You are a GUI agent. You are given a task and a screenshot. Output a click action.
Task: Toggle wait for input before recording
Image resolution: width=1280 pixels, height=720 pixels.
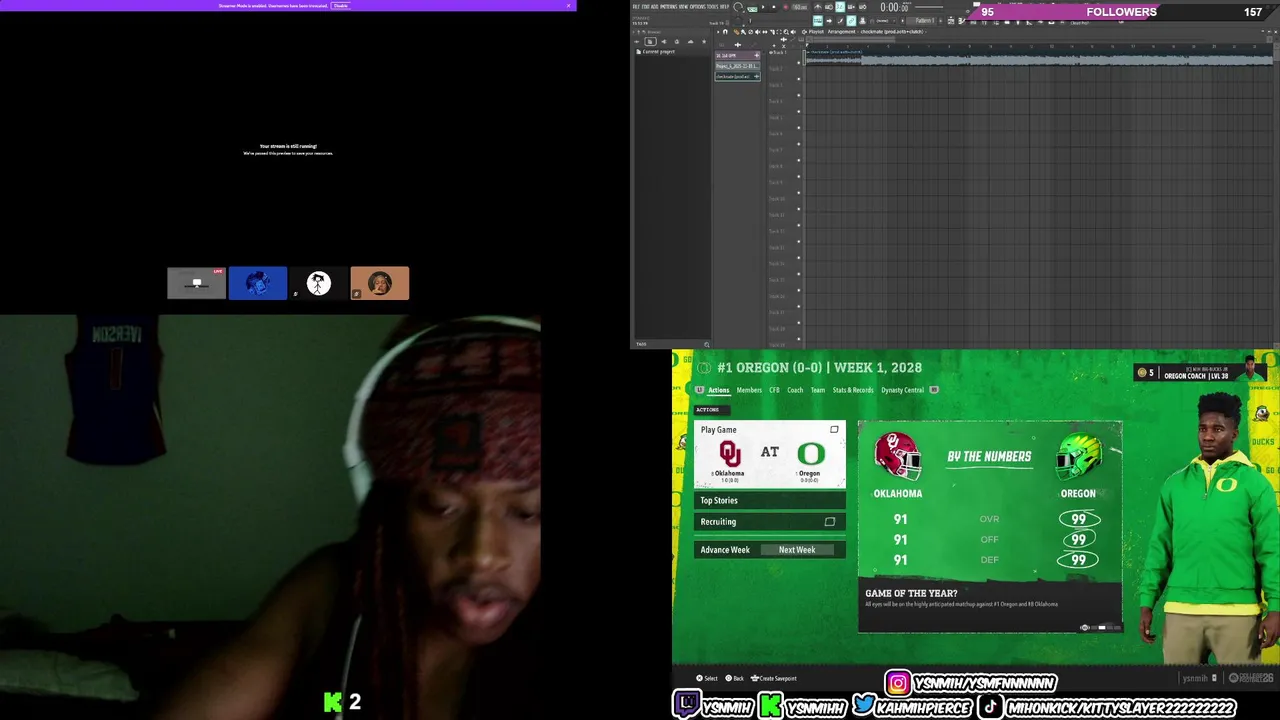coord(828,7)
